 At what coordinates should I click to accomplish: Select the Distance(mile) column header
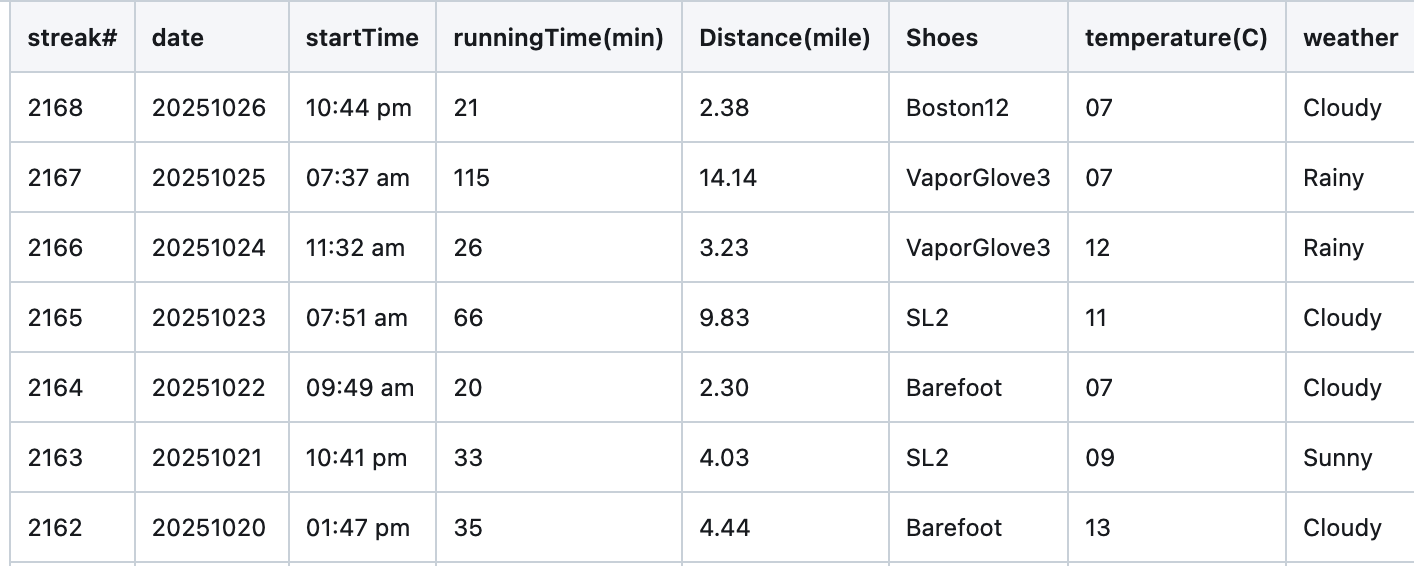784,38
